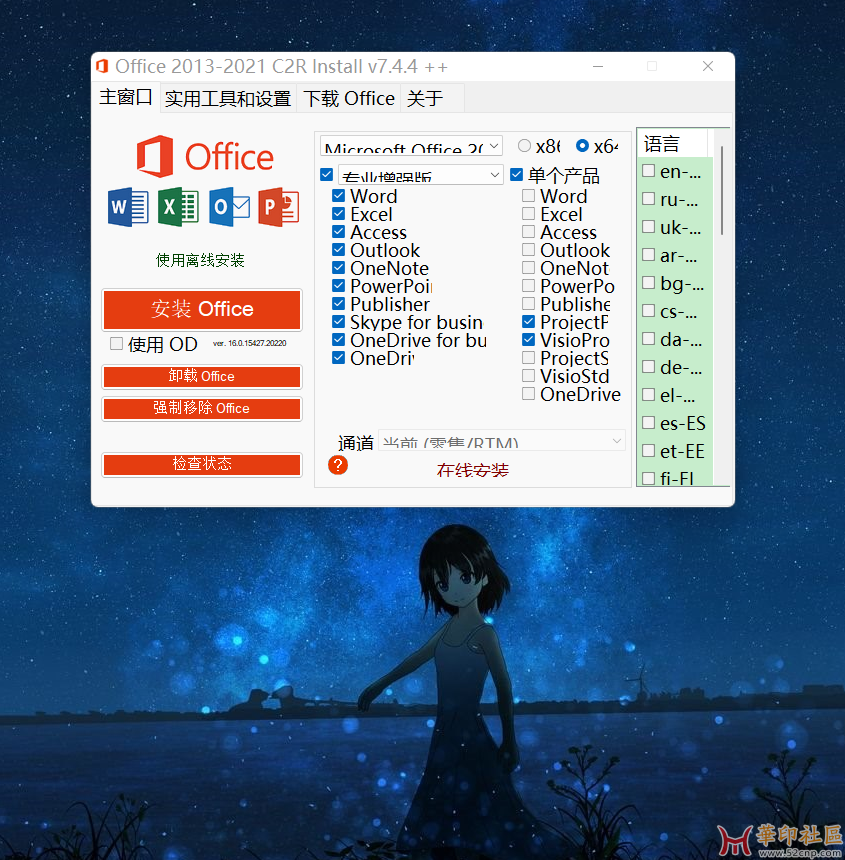Viewport: 845px width, 860px height.
Task: Click the Office title bar icon
Action: 103,66
